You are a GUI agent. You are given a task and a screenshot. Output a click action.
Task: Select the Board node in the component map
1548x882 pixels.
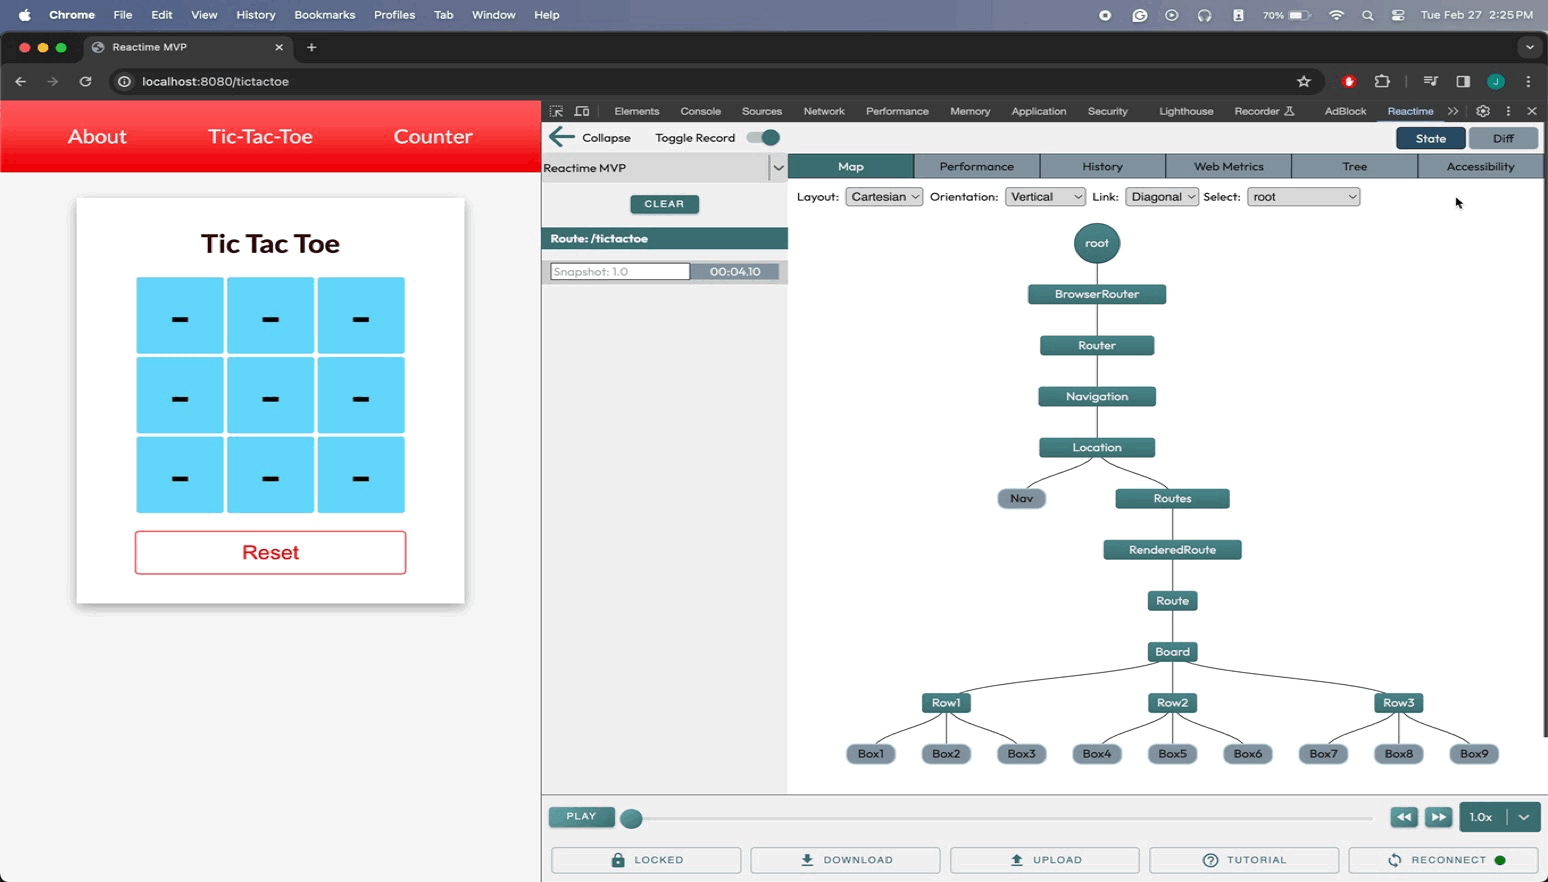(1171, 651)
